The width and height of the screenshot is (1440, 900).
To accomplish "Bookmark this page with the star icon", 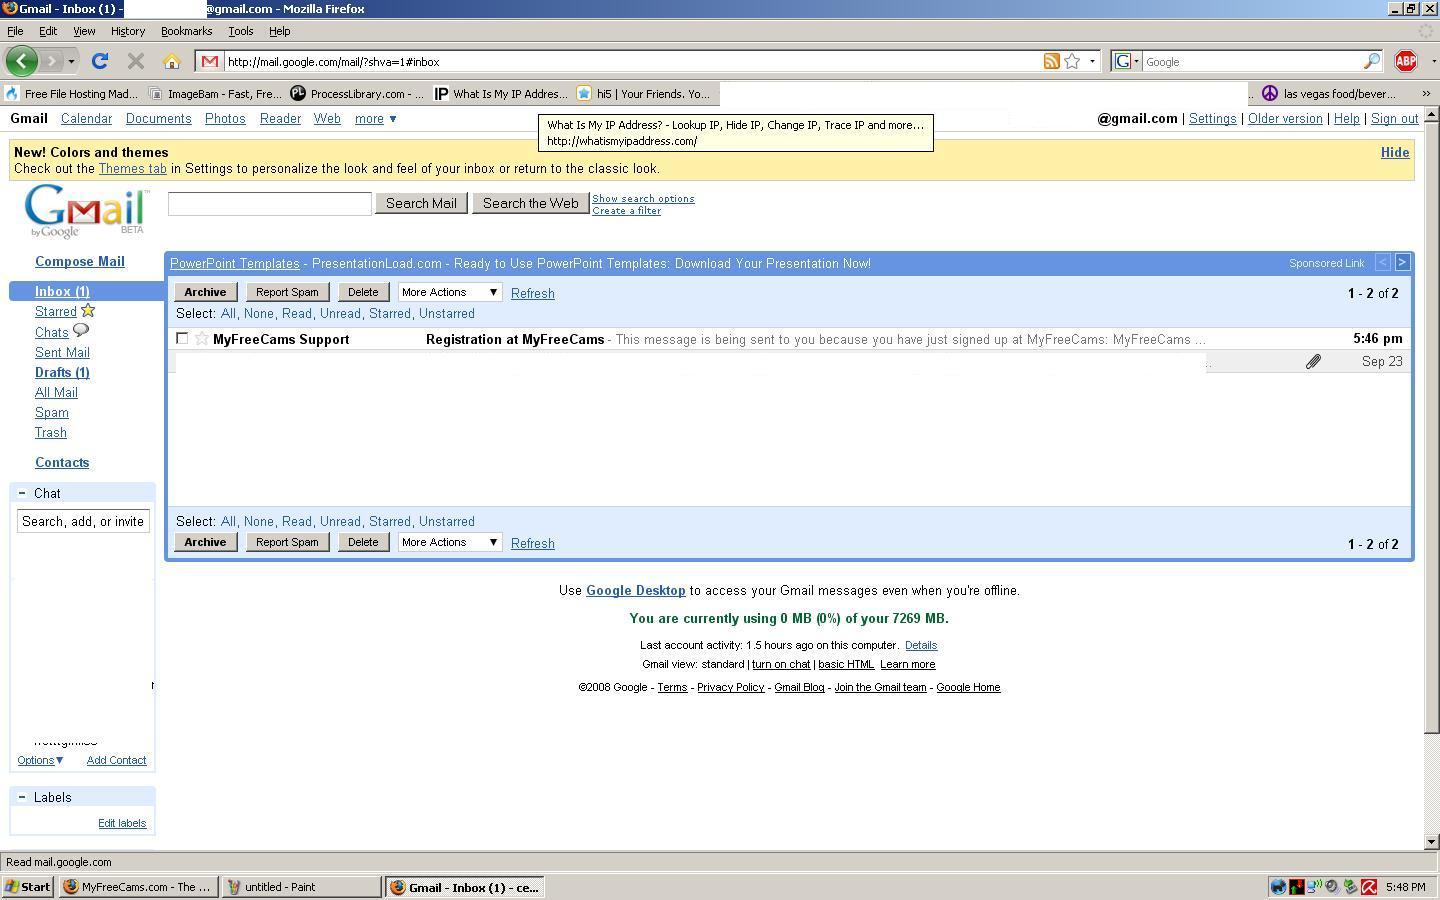I will click(x=1072, y=61).
